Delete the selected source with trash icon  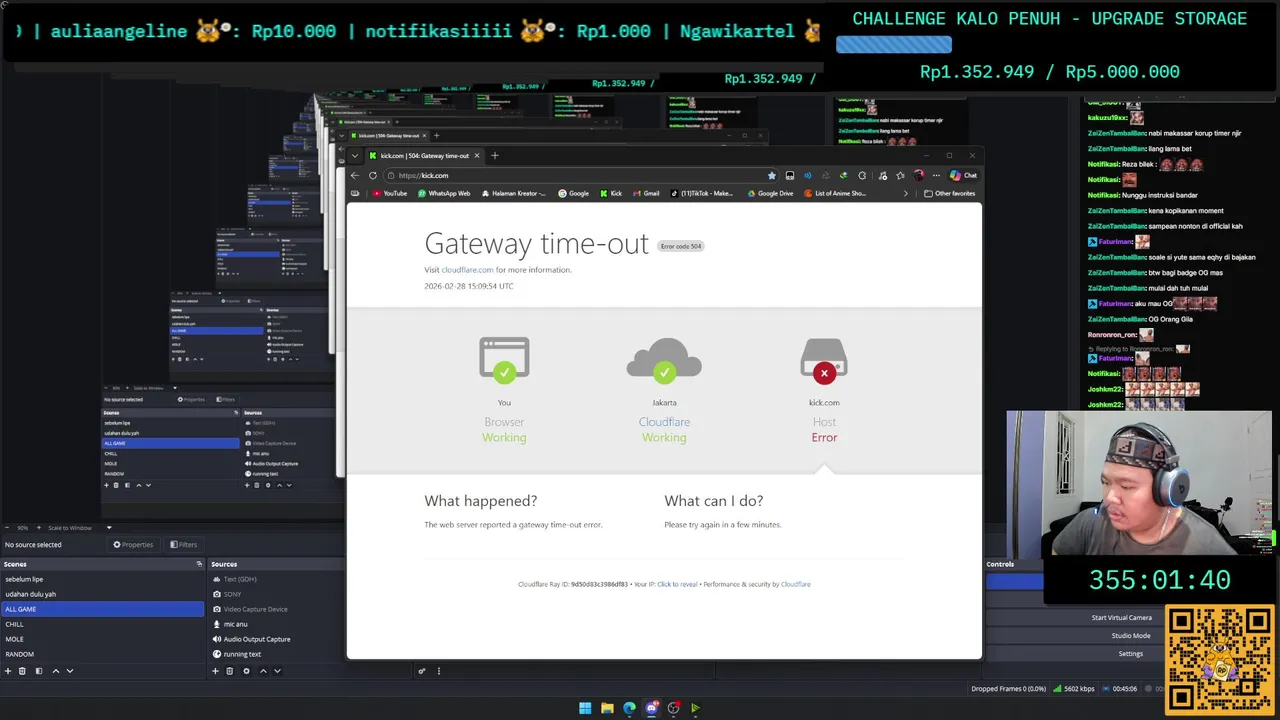[229, 671]
